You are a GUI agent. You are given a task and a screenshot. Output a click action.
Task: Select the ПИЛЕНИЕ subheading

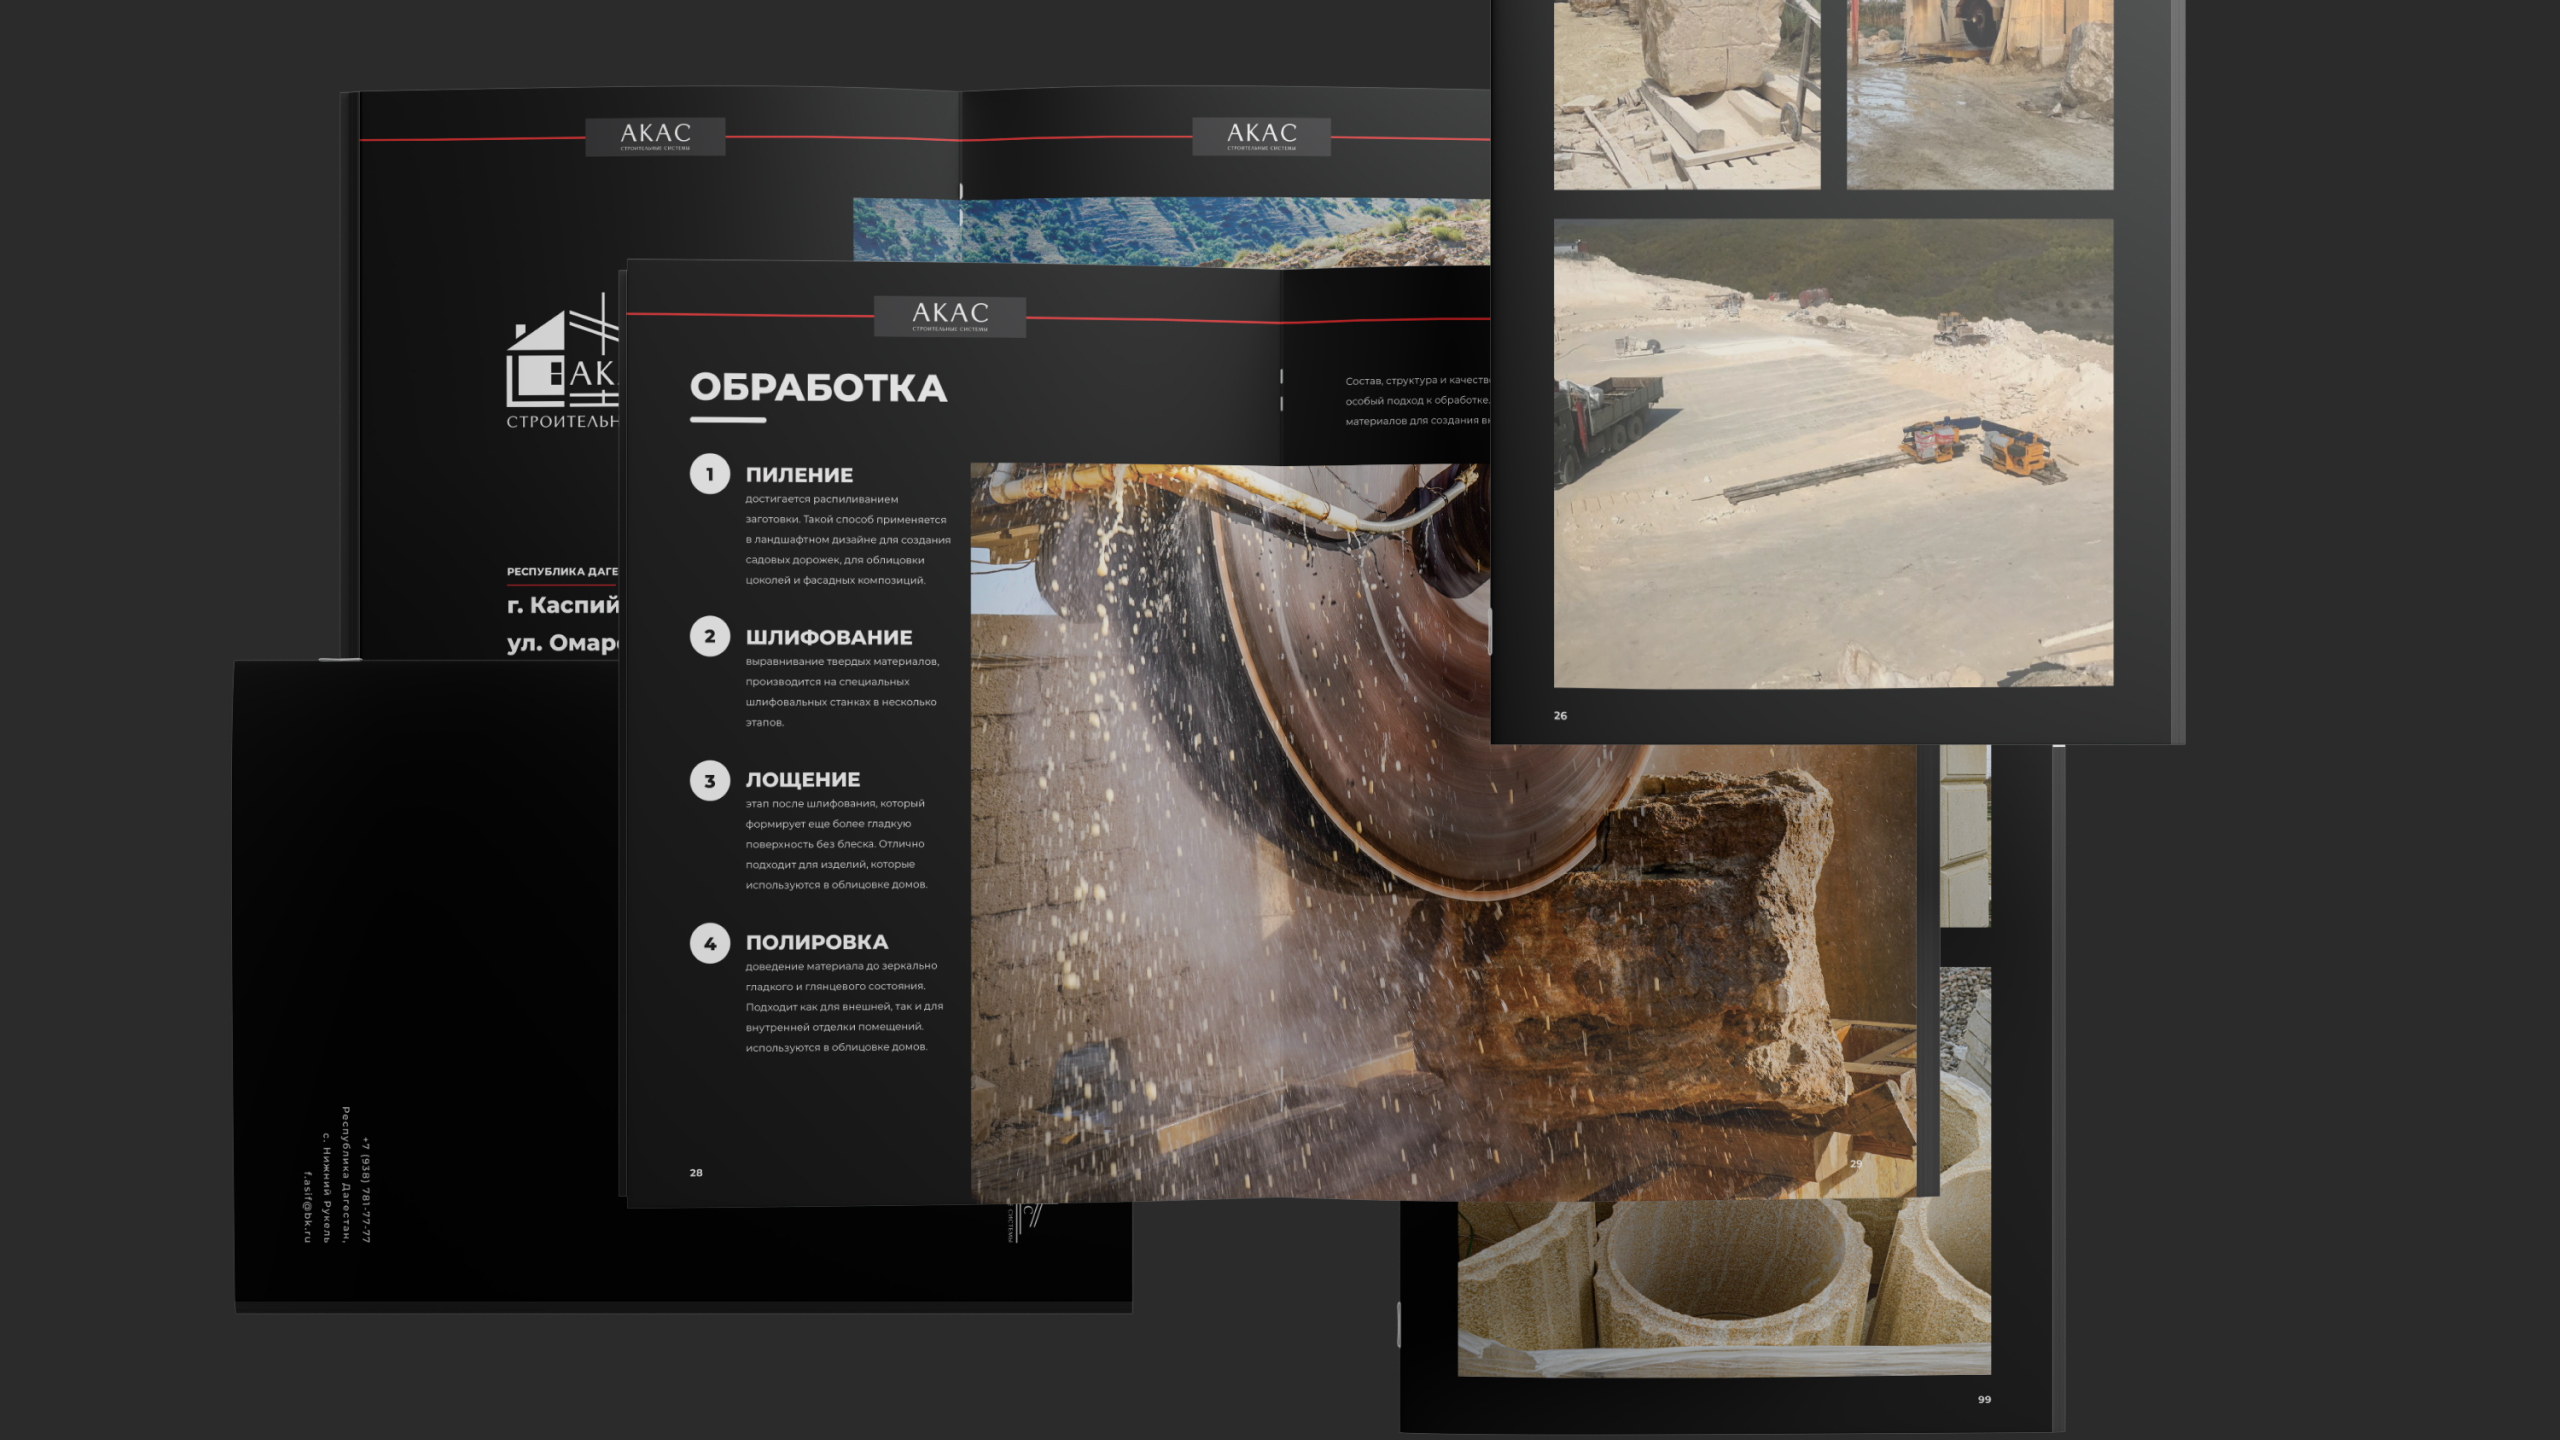tap(799, 475)
